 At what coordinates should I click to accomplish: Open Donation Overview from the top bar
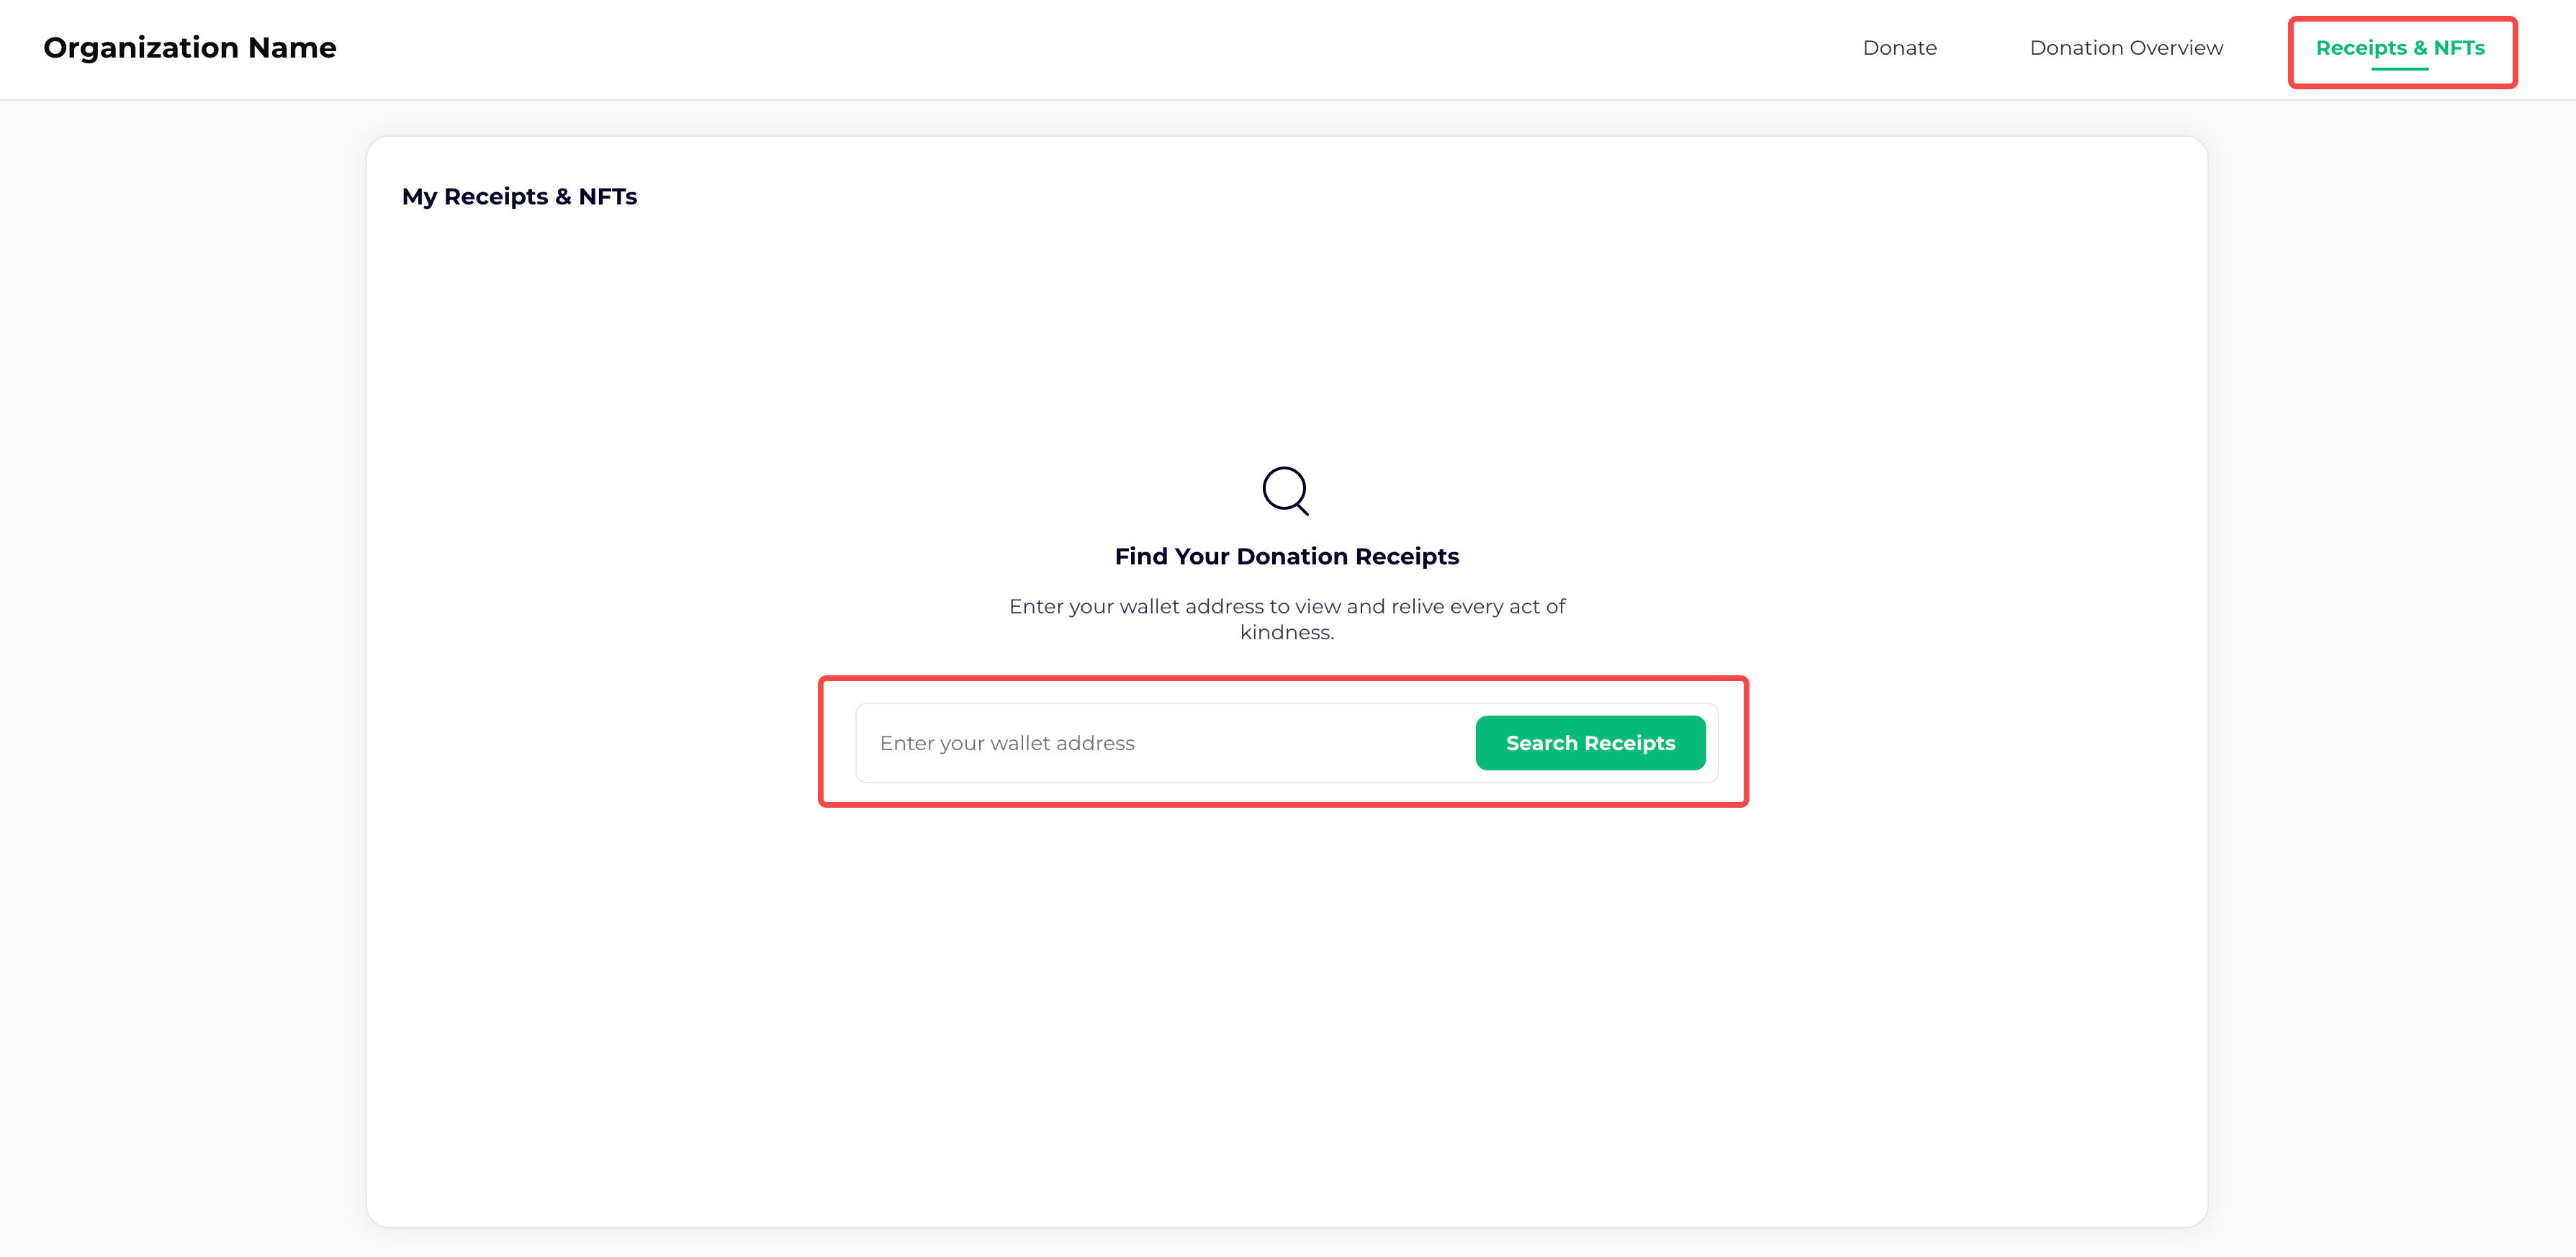coord(2125,47)
